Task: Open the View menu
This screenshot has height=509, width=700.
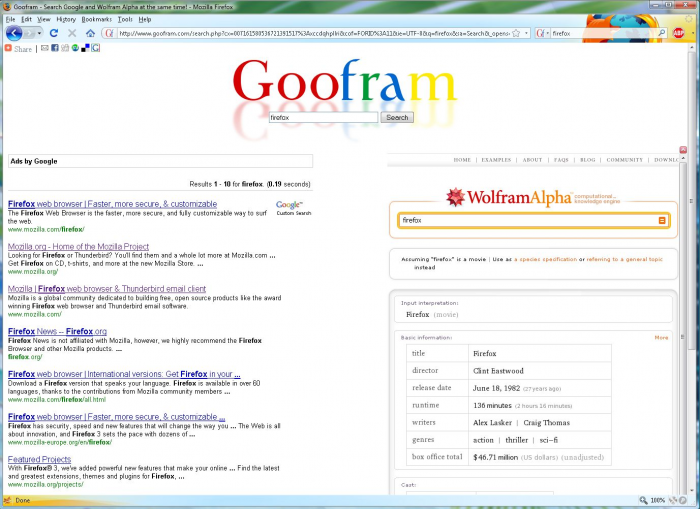Action: (44, 20)
